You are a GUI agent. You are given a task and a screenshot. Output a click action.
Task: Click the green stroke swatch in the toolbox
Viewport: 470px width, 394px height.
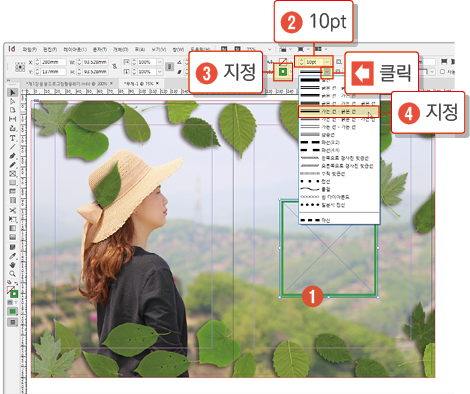tap(14, 294)
